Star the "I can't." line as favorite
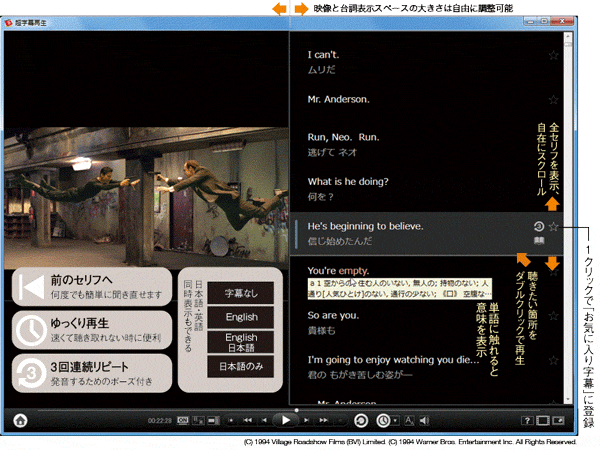The width and height of the screenshot is (600, 450). point(553,55)
